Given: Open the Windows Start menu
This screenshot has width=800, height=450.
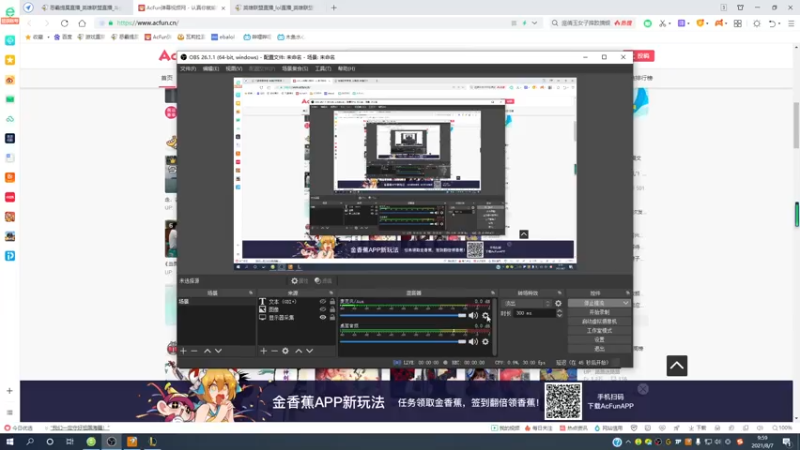Looking at the screenshot, I should [10, 442].
